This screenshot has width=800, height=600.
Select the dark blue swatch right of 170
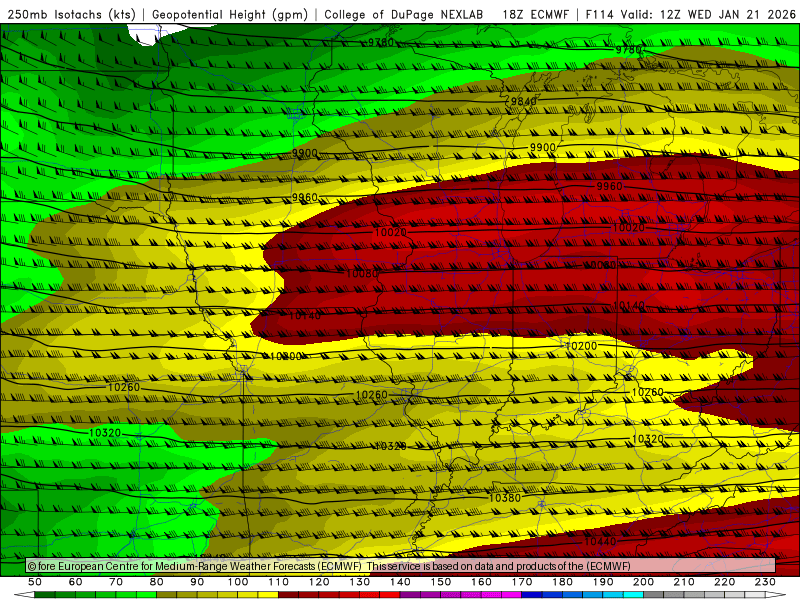pyautogui.click(x=532, y=595)
